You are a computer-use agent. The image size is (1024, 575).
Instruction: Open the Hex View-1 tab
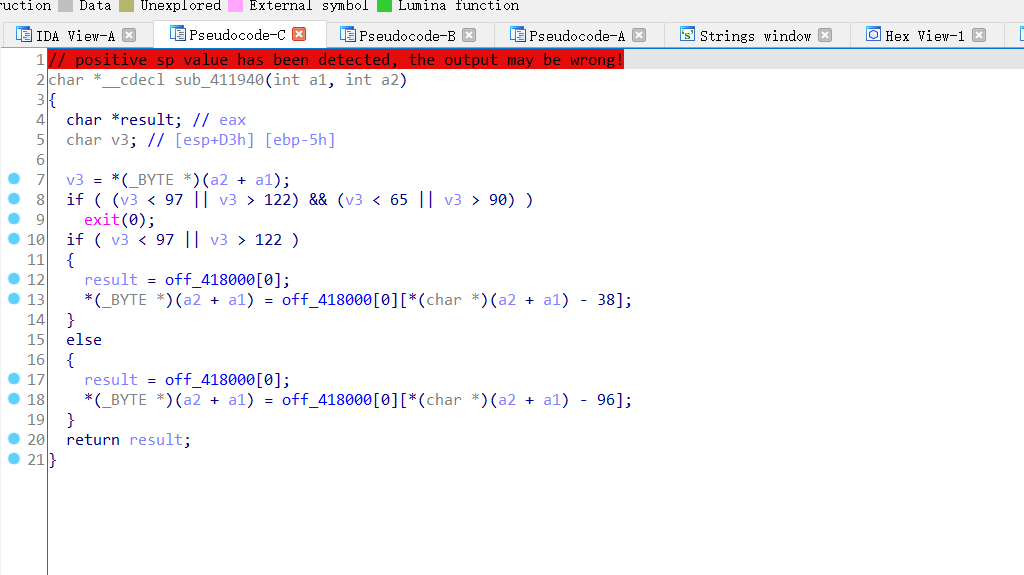pyautogui.click(x=925, y=36)
